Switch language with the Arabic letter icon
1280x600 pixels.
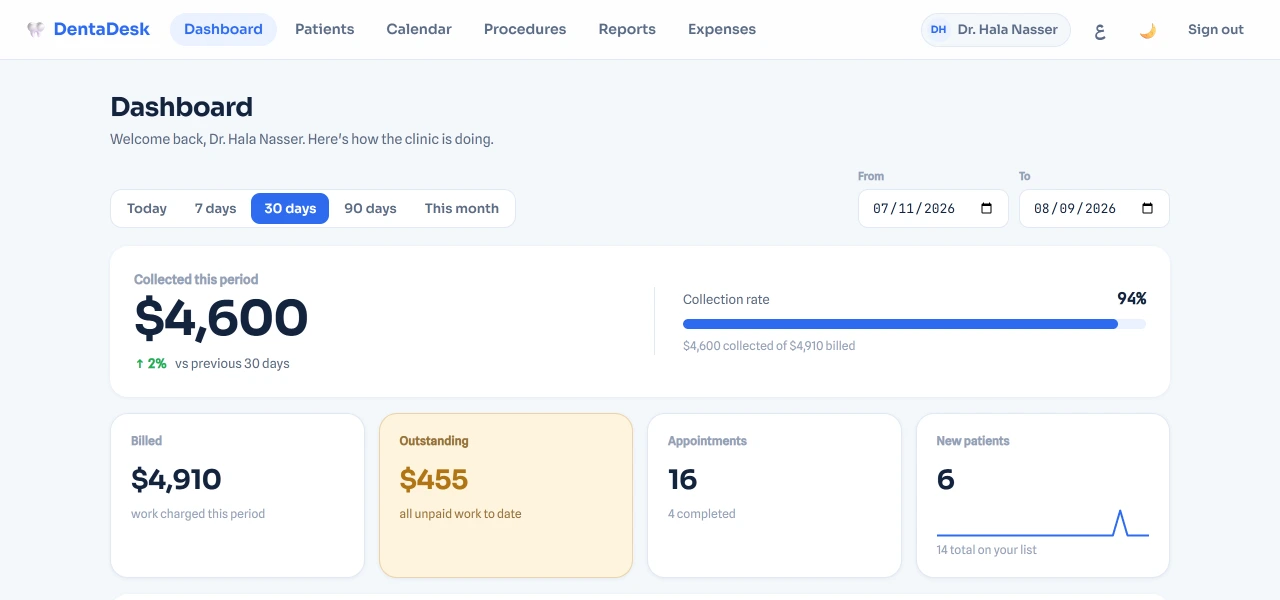coord(1100,30)
